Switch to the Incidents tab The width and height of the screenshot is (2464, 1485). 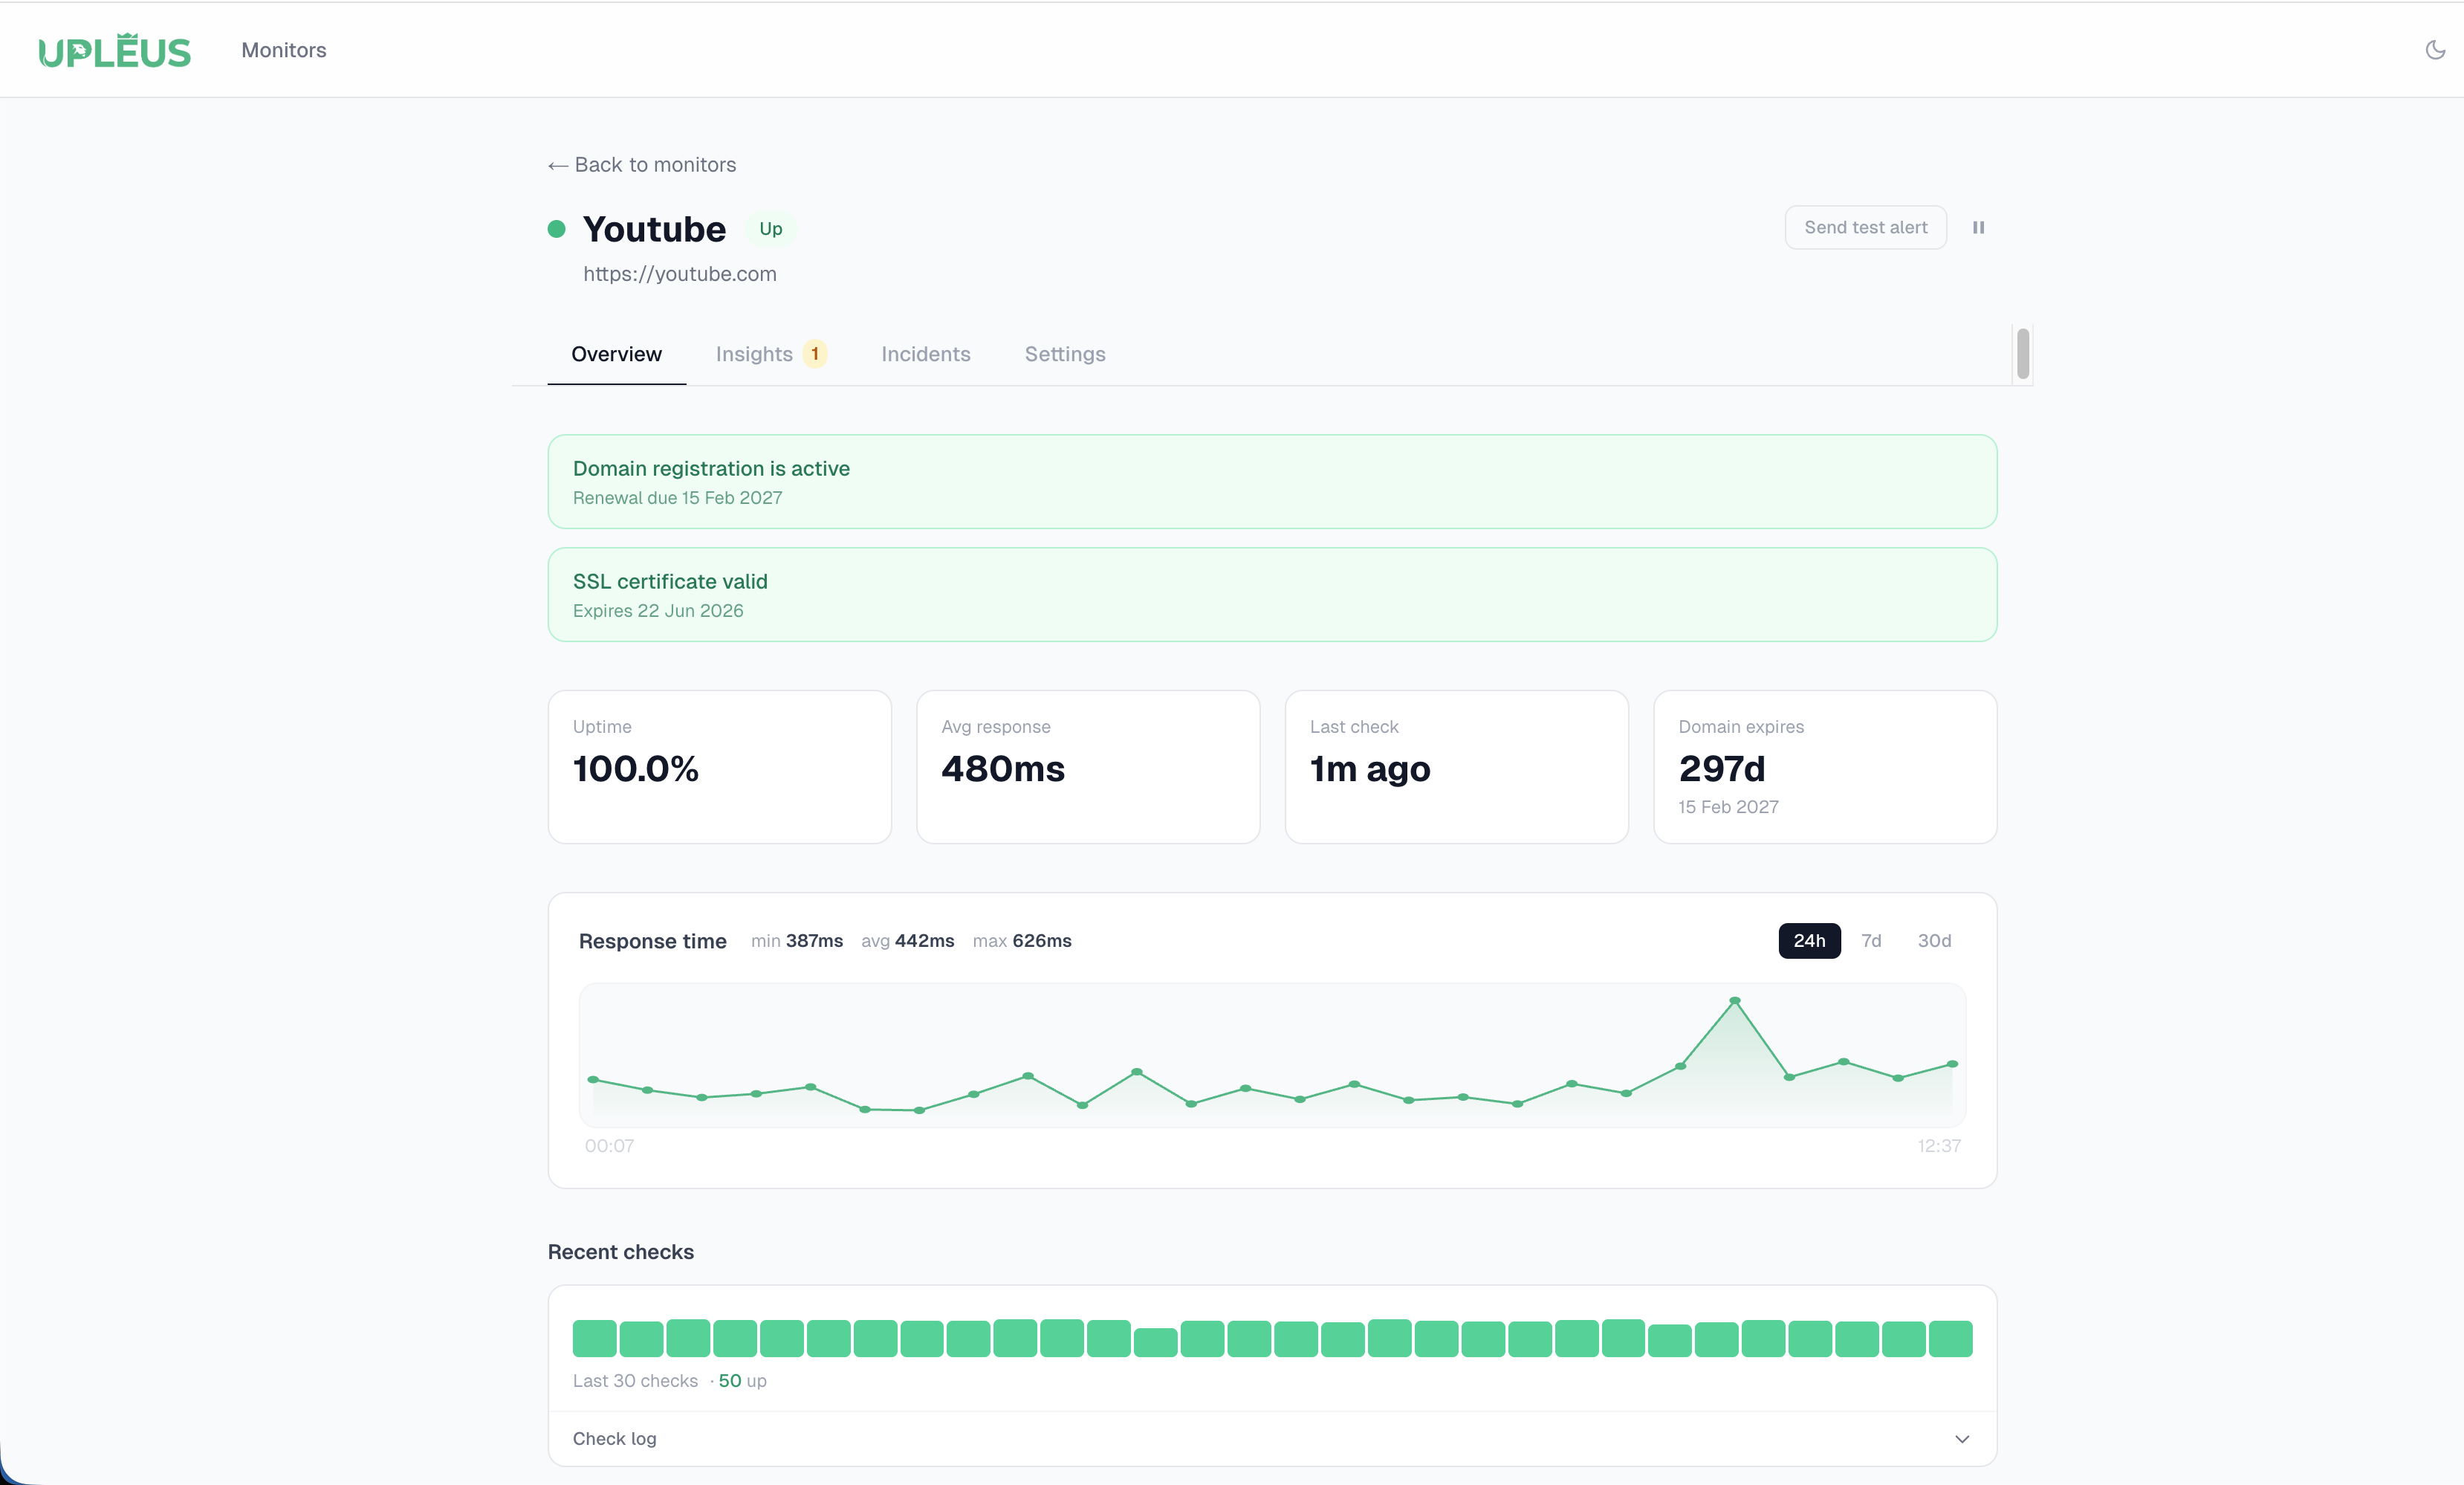925,354
